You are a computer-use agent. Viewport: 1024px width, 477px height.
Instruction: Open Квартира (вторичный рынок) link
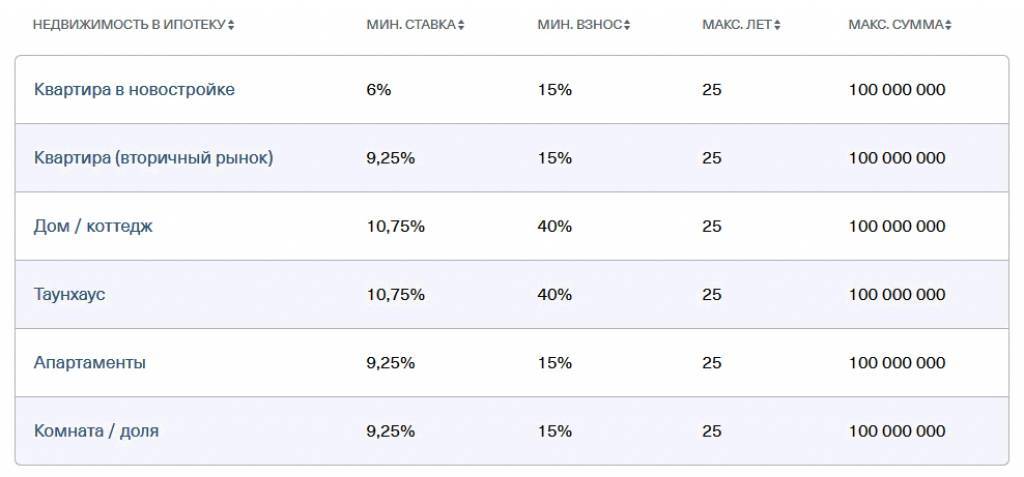click(153, 158)
